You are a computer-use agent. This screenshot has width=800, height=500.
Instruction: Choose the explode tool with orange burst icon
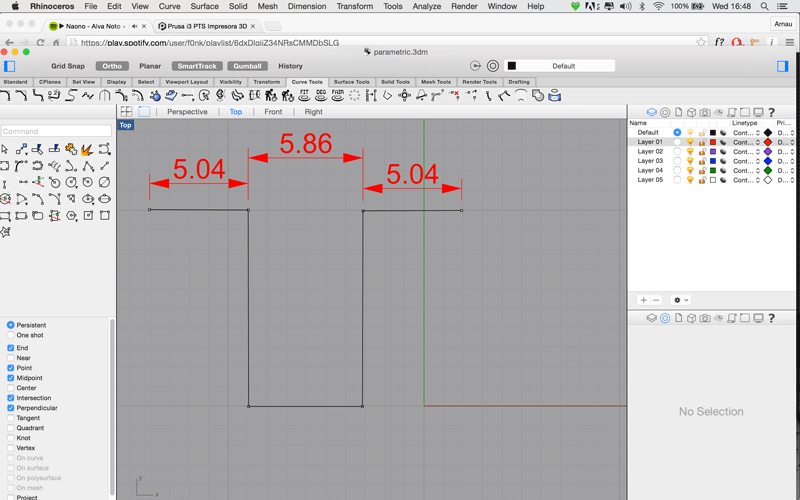click(x=87, y=149)
